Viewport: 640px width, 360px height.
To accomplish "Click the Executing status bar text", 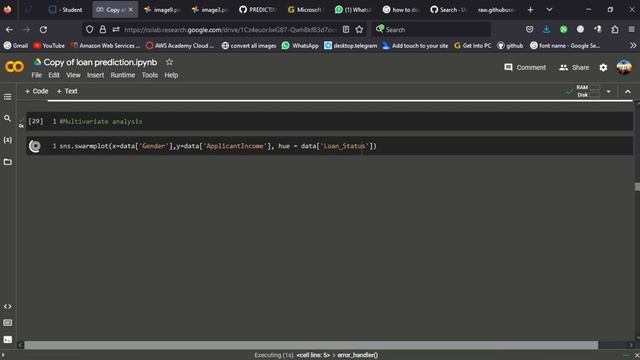I will (316, 355).
